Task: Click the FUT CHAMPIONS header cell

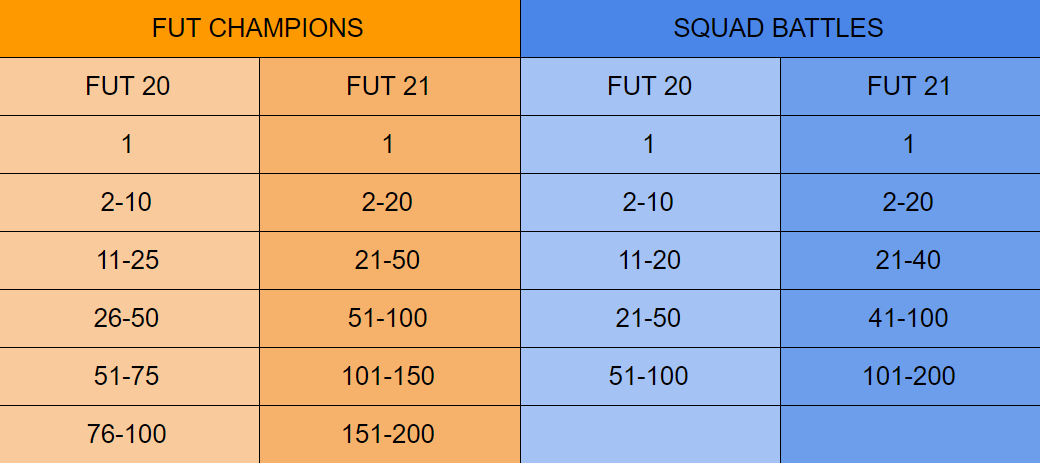Action: point(259,29)
